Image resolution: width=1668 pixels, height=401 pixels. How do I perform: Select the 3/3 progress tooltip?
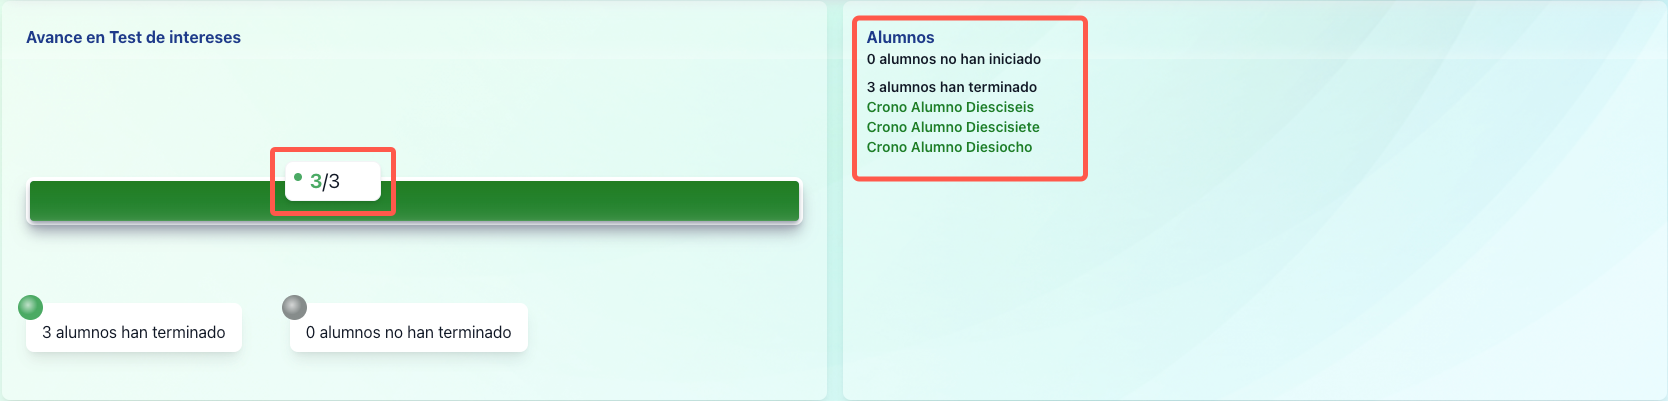click(x=333, y=181)
